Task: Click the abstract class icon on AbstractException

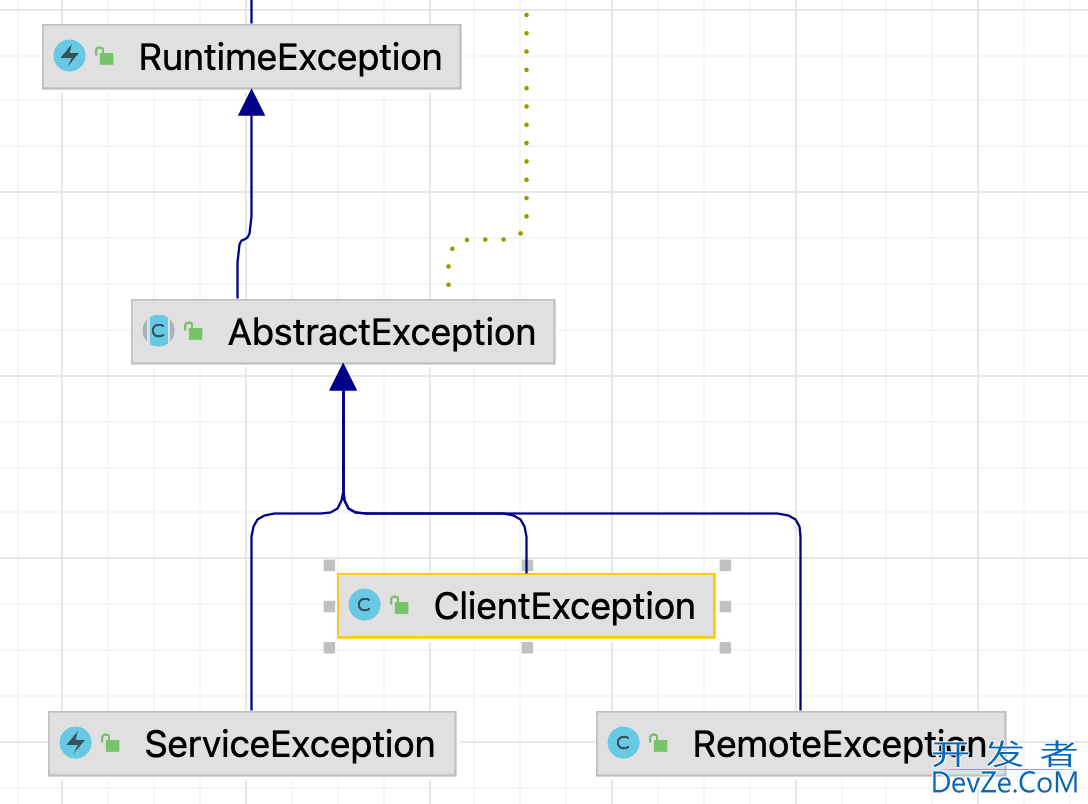Action: [x=158, y=331]
